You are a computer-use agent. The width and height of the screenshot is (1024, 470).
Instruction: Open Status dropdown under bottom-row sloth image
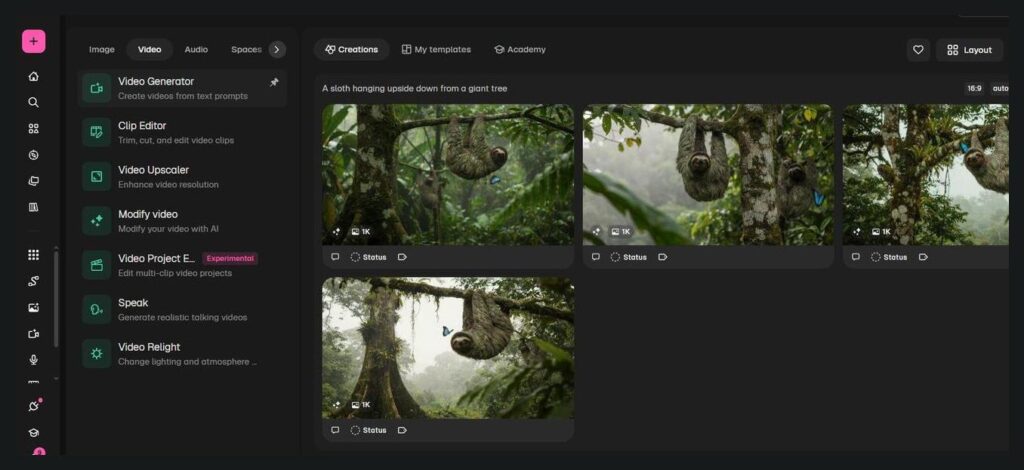[x=368, y=430]
